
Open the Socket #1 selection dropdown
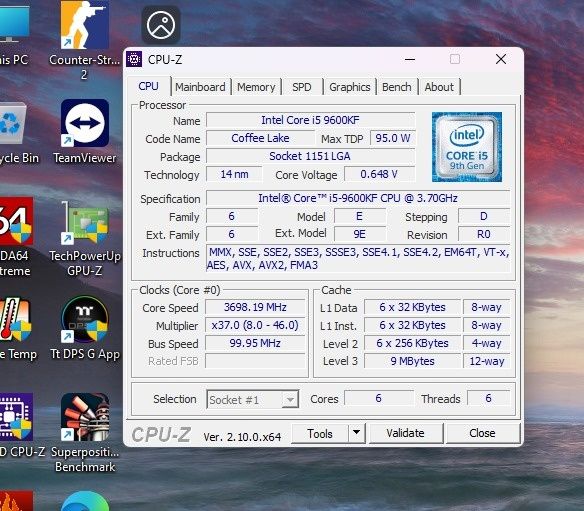[x=253, y=399]
